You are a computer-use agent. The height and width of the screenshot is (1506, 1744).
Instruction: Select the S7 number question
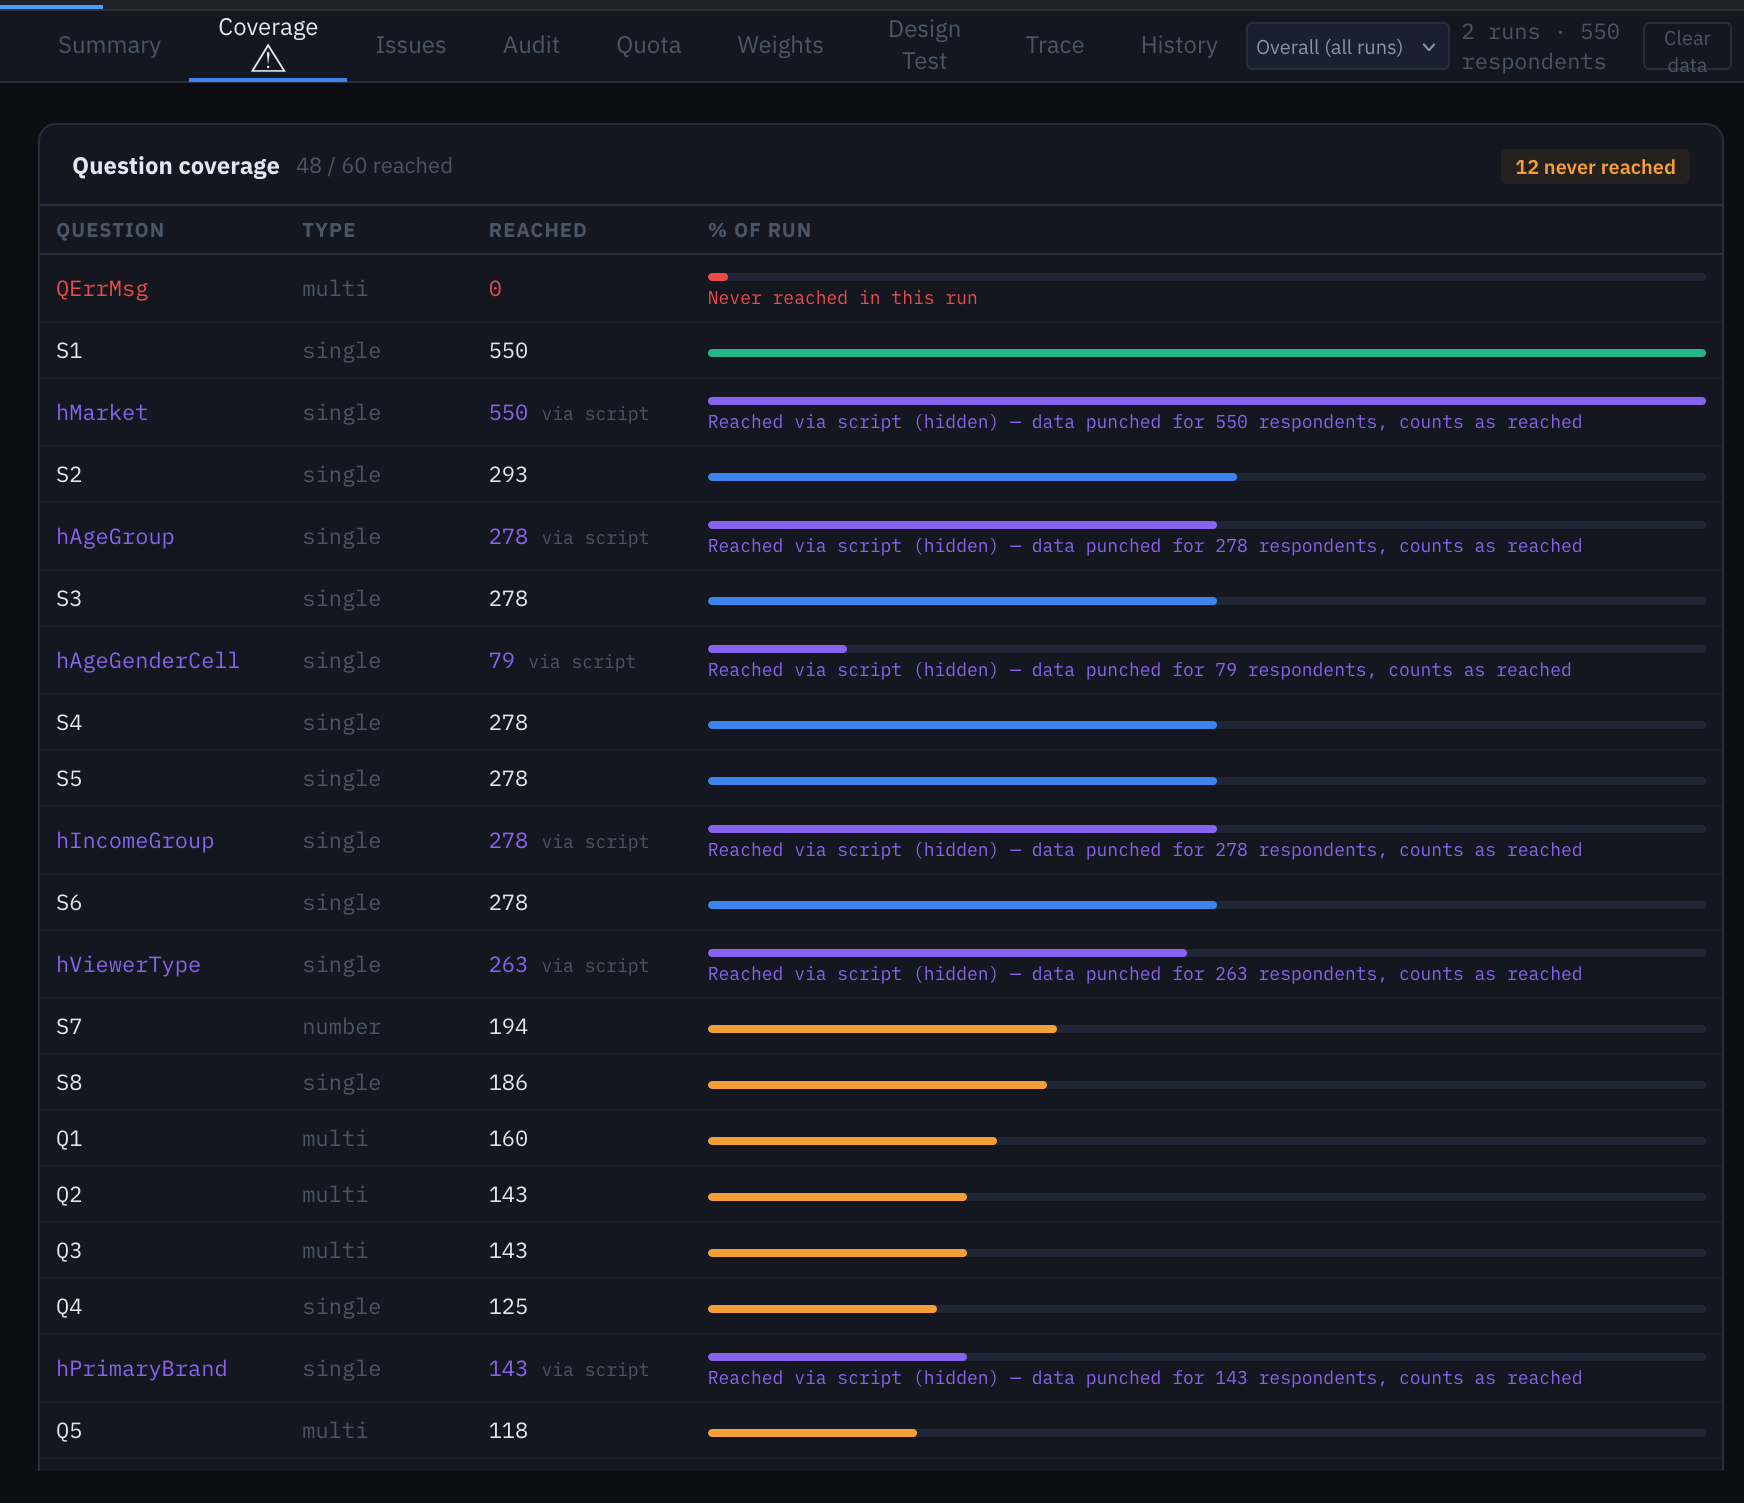(69, 1027)
